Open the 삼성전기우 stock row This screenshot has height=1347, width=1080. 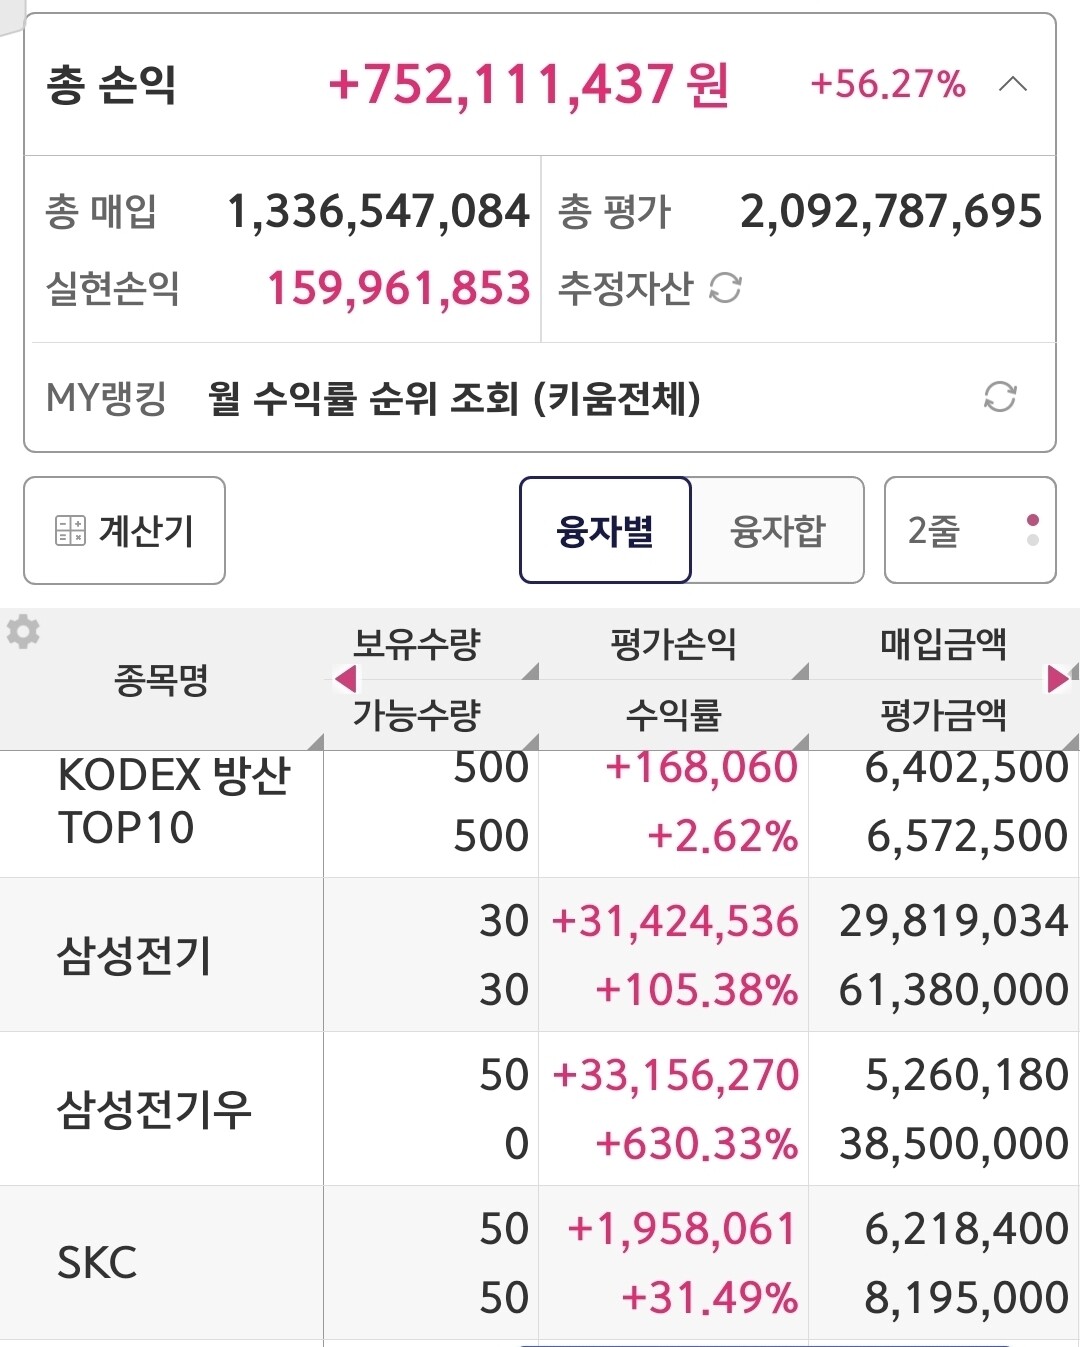click(540, 1109)
